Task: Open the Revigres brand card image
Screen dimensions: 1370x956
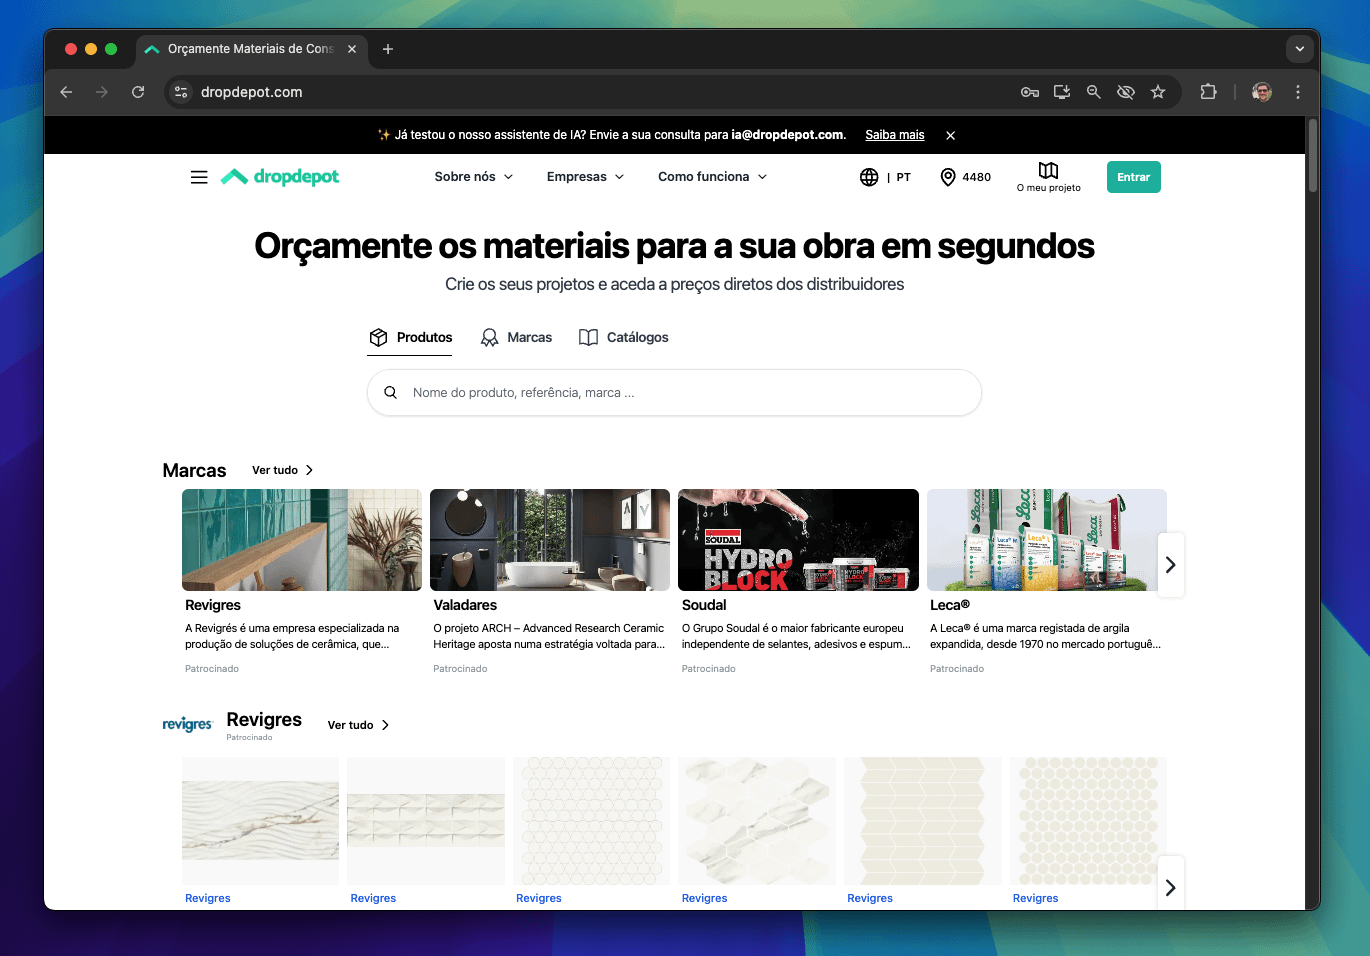Action: (302, 540)
